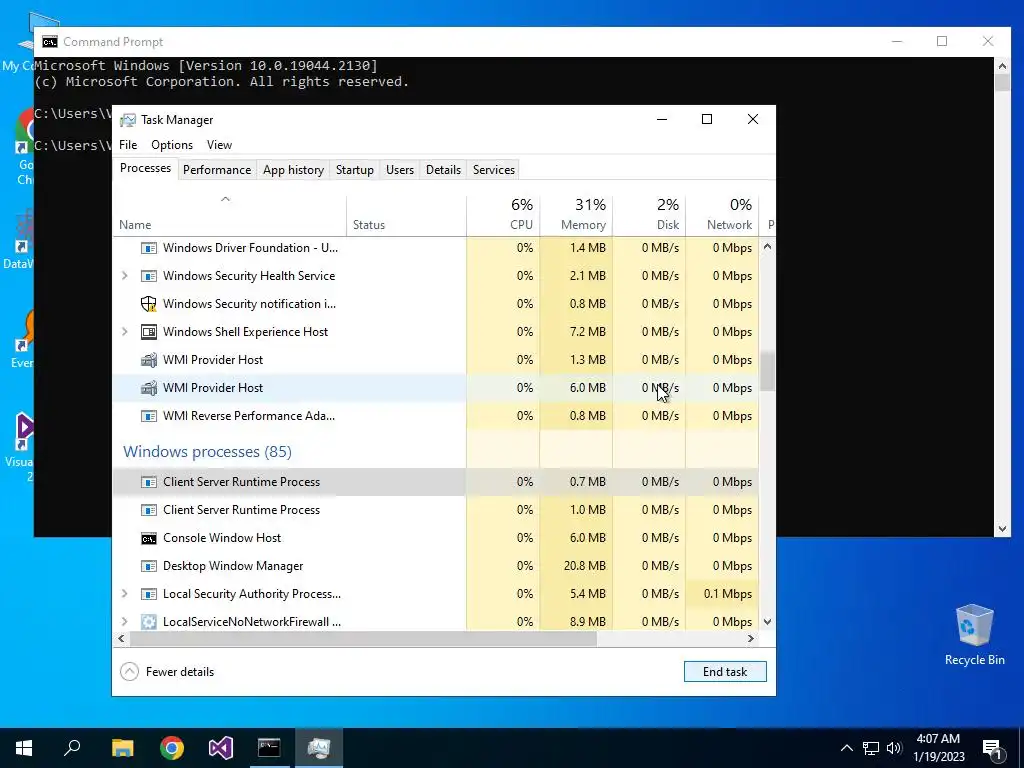Click the Command Prompt title bar icon
1024x768 pixels.
(50, 42)
